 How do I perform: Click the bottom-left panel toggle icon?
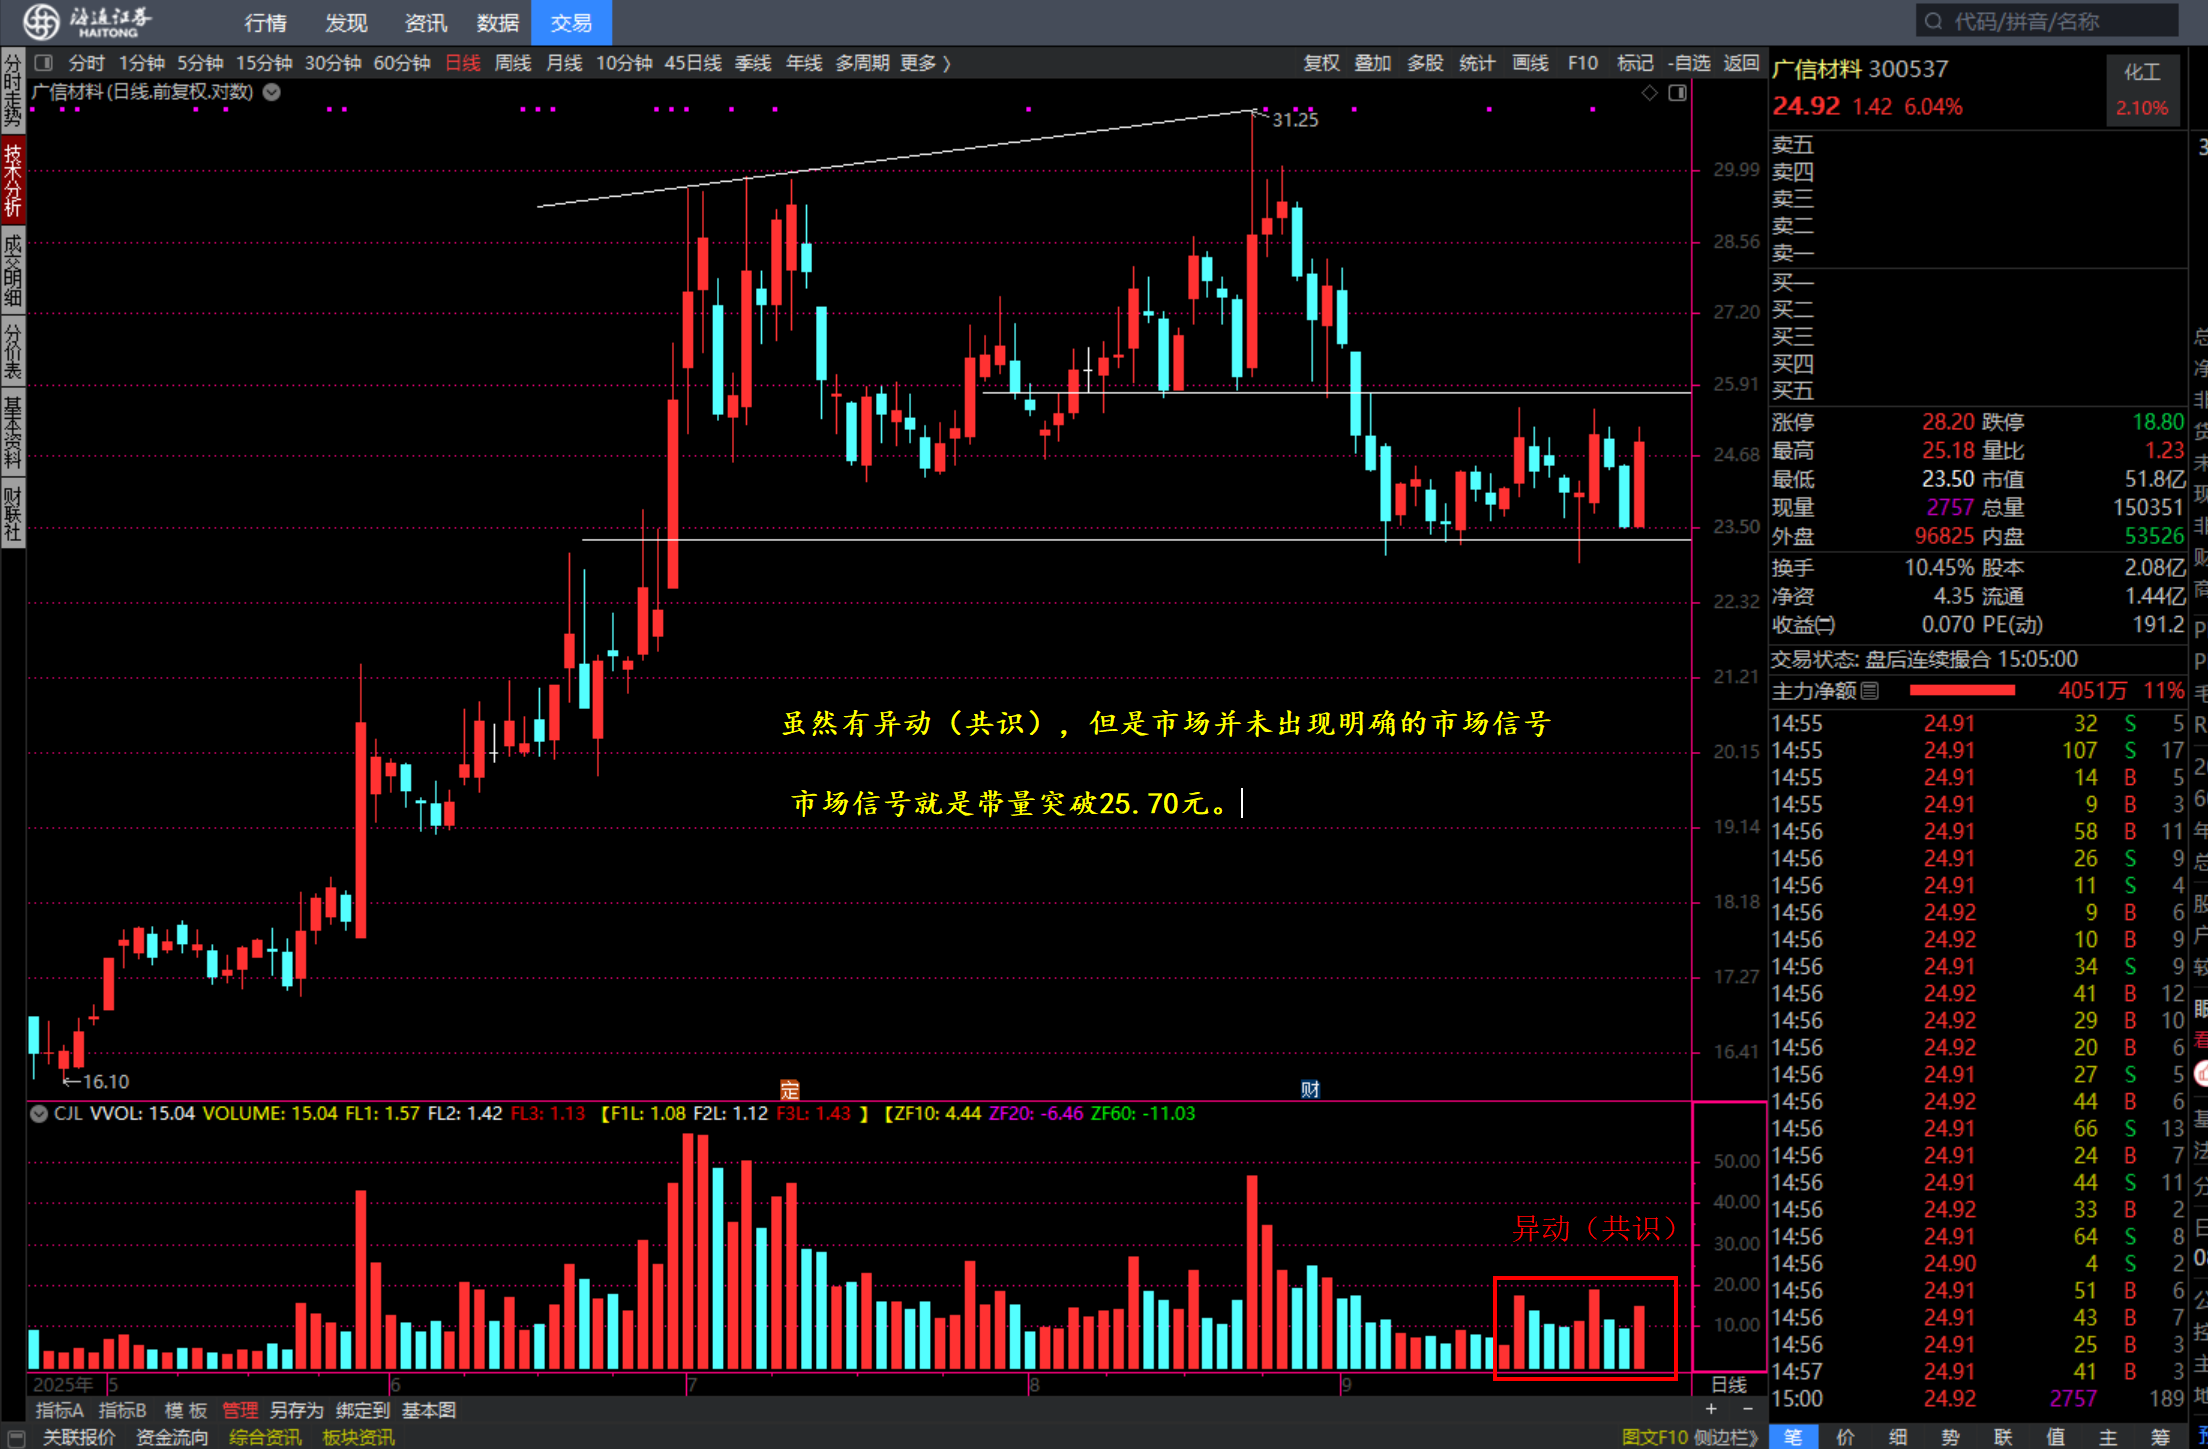click(15, 1437)
